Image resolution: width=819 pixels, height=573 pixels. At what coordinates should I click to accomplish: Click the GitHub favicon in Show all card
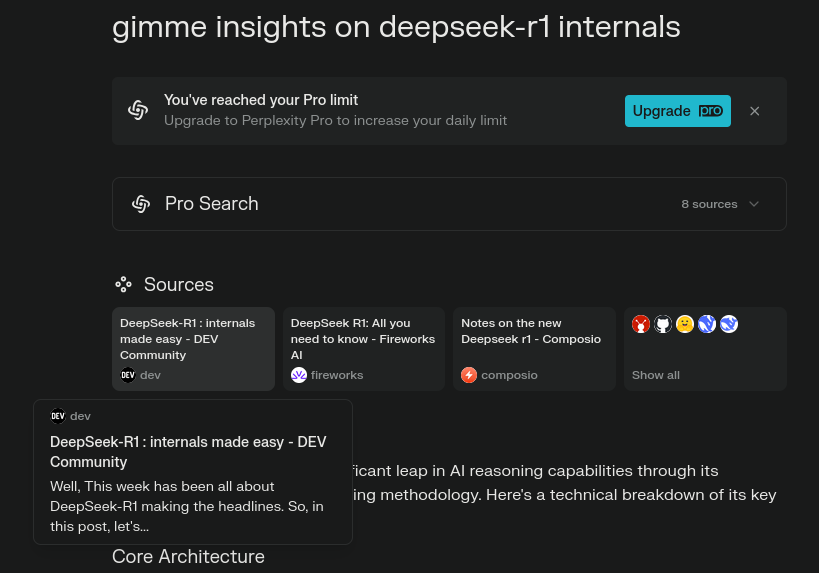pyautogui.click(x=663, y=324)
